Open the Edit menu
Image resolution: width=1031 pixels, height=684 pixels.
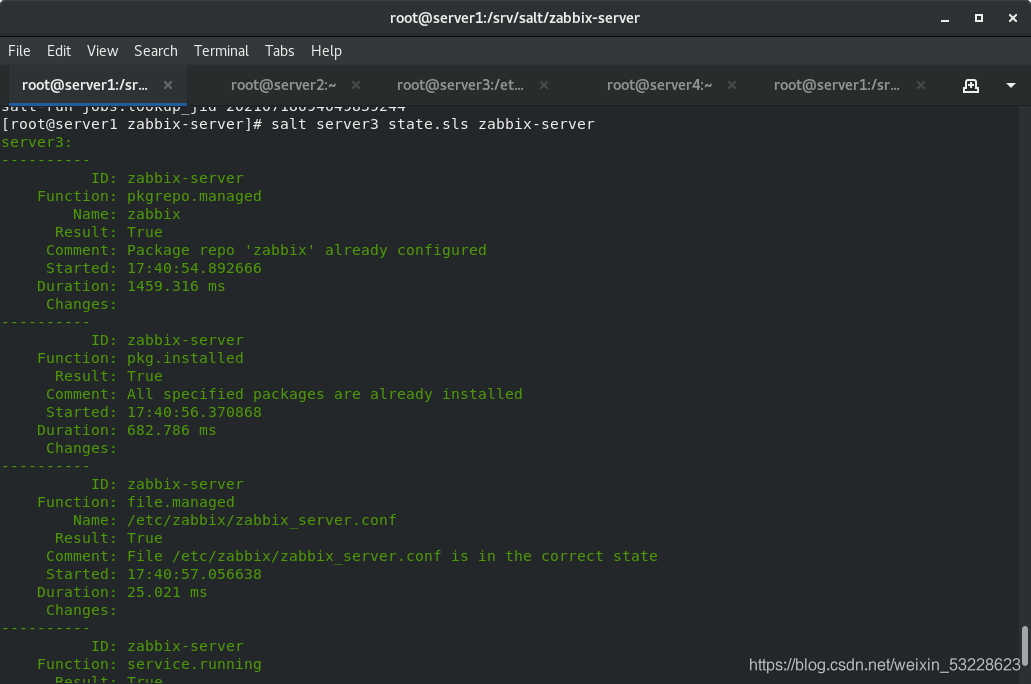pos(59,51)
